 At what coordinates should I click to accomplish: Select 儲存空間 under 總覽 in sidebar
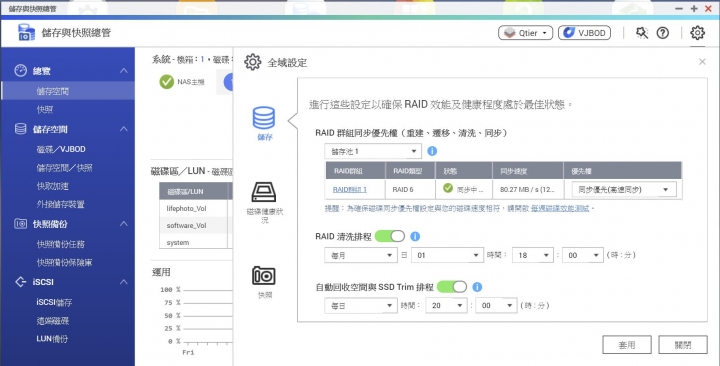pos(68,91)
